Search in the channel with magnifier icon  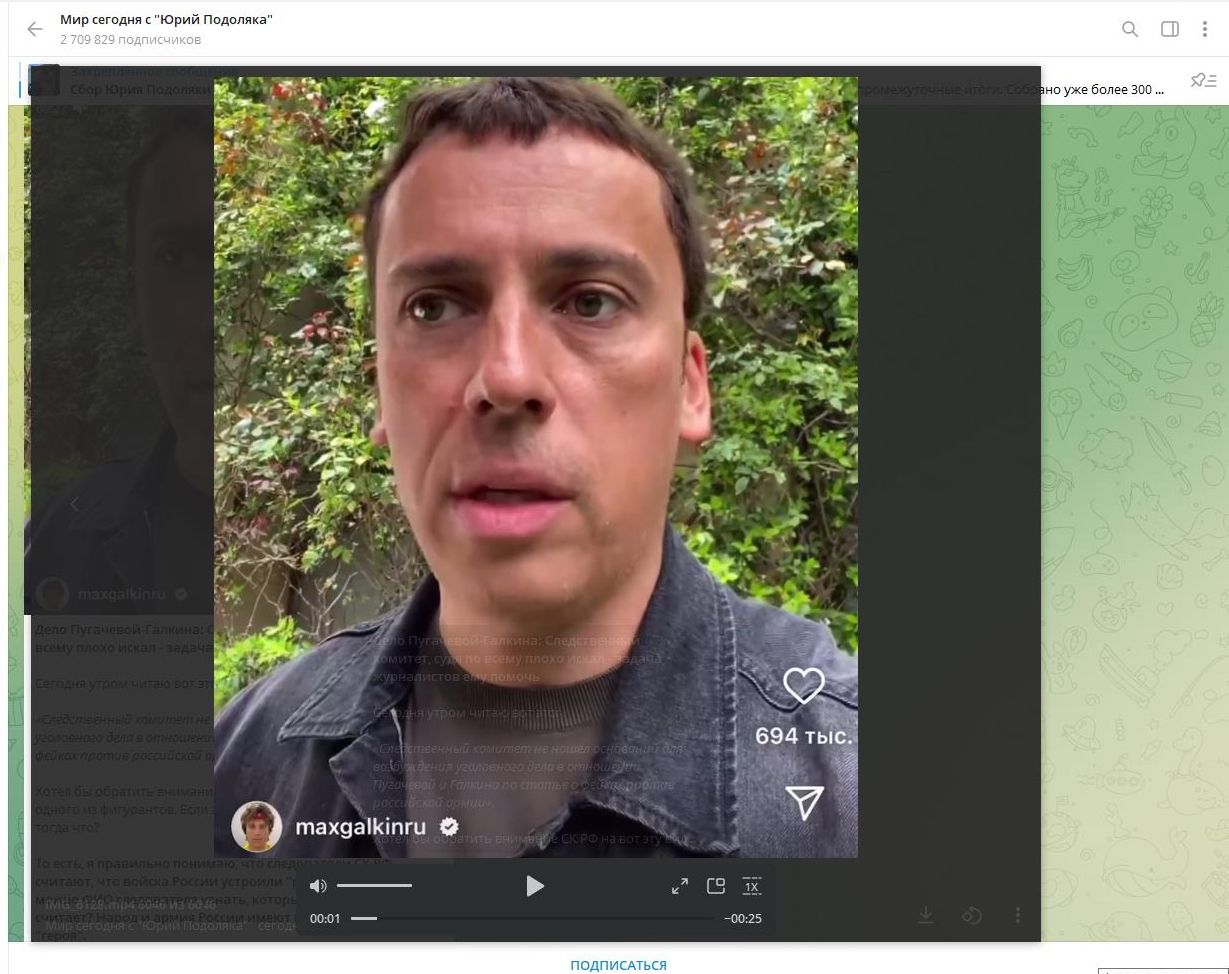pyautogui.click(x=1130, y=29)
